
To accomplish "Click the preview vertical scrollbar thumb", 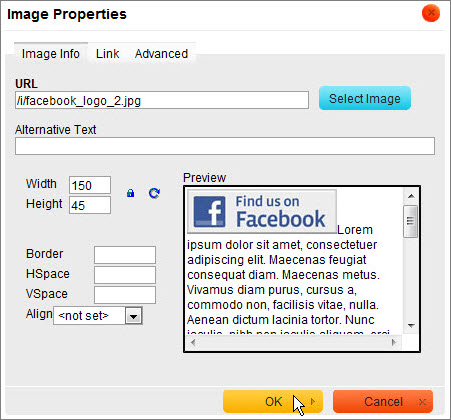I will tap(410, 221).
